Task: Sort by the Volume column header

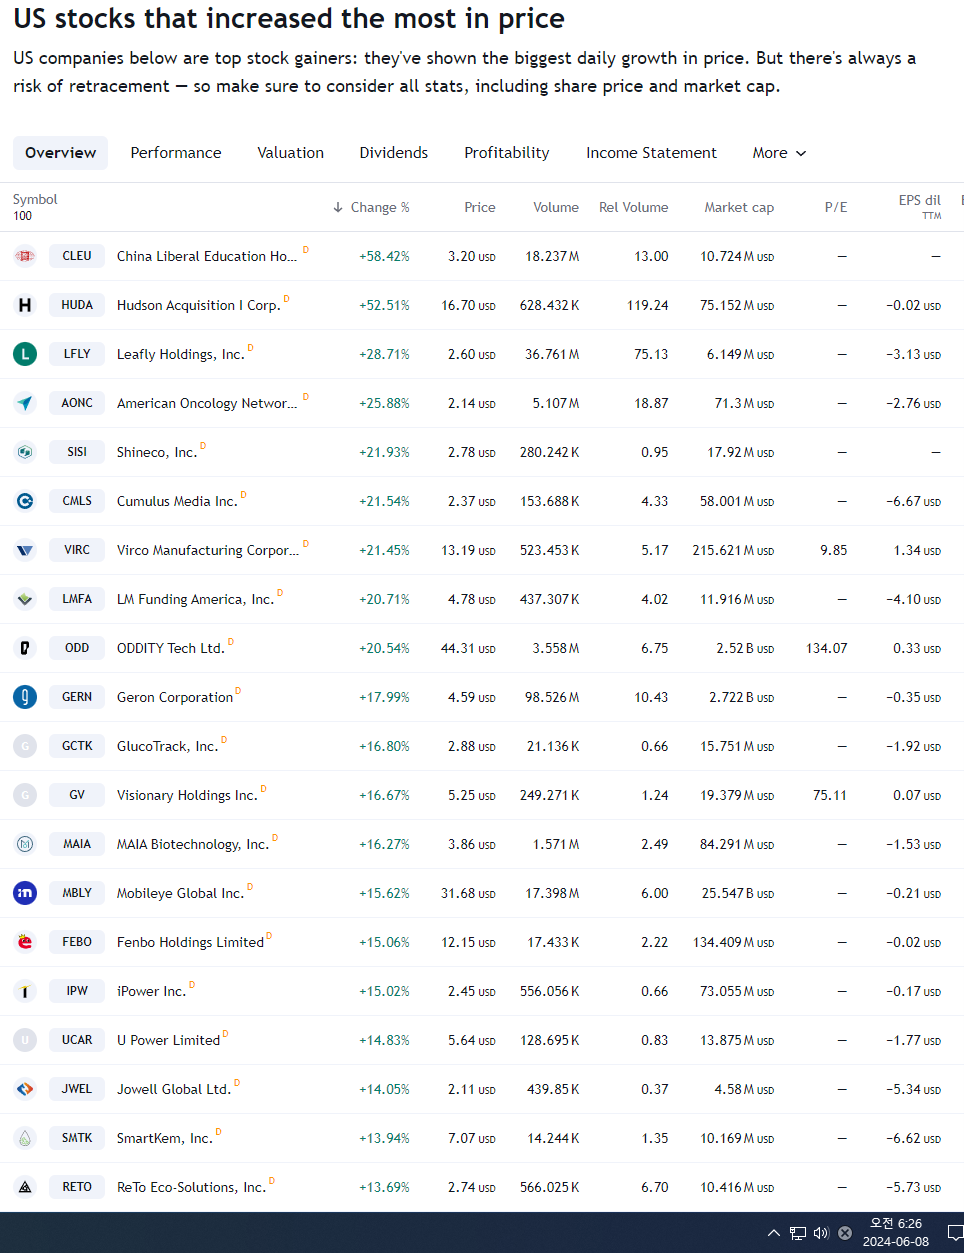Action: click(556, 207)
